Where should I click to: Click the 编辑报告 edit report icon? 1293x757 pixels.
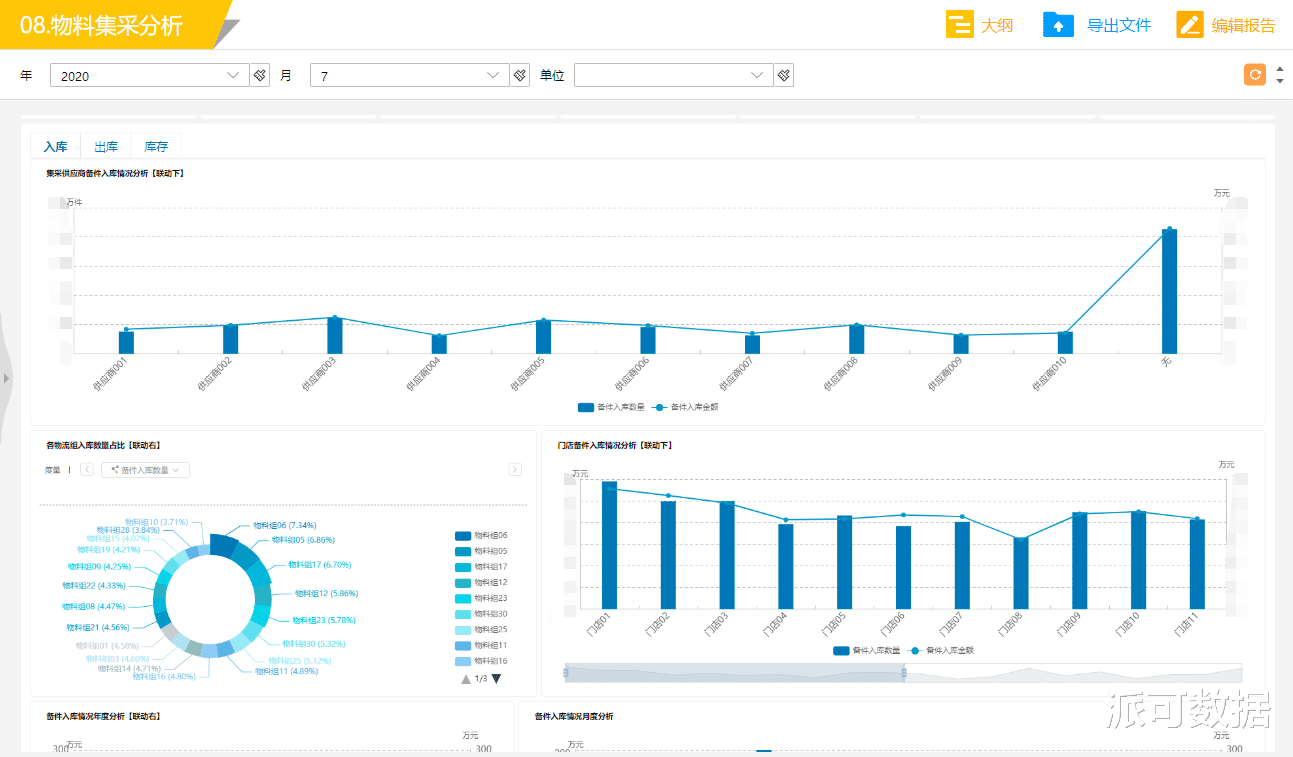point(1189,25)
